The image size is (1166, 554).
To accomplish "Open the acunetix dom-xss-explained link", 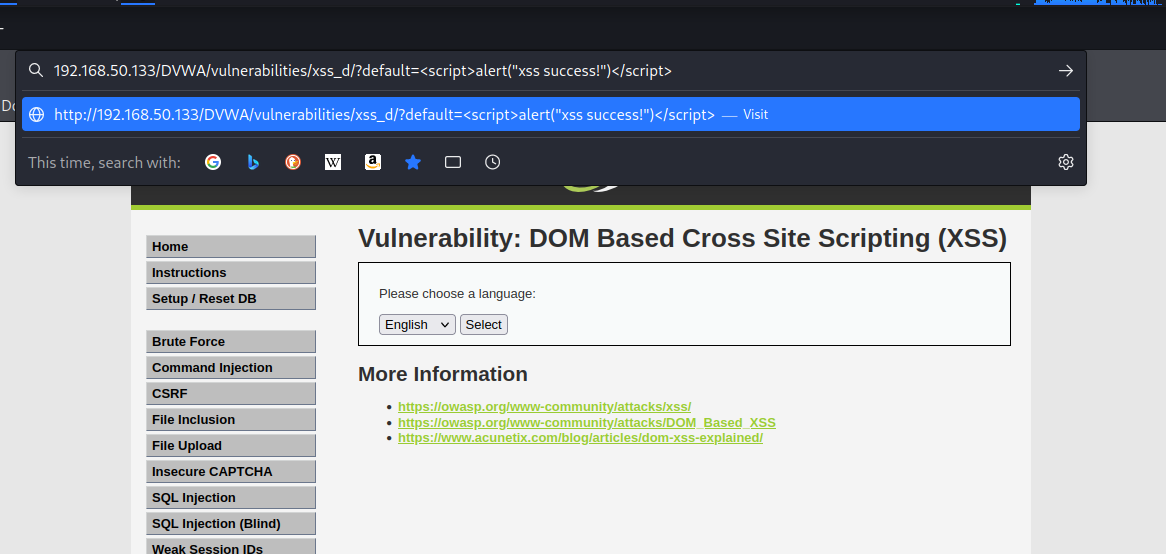I will [581, 438].
